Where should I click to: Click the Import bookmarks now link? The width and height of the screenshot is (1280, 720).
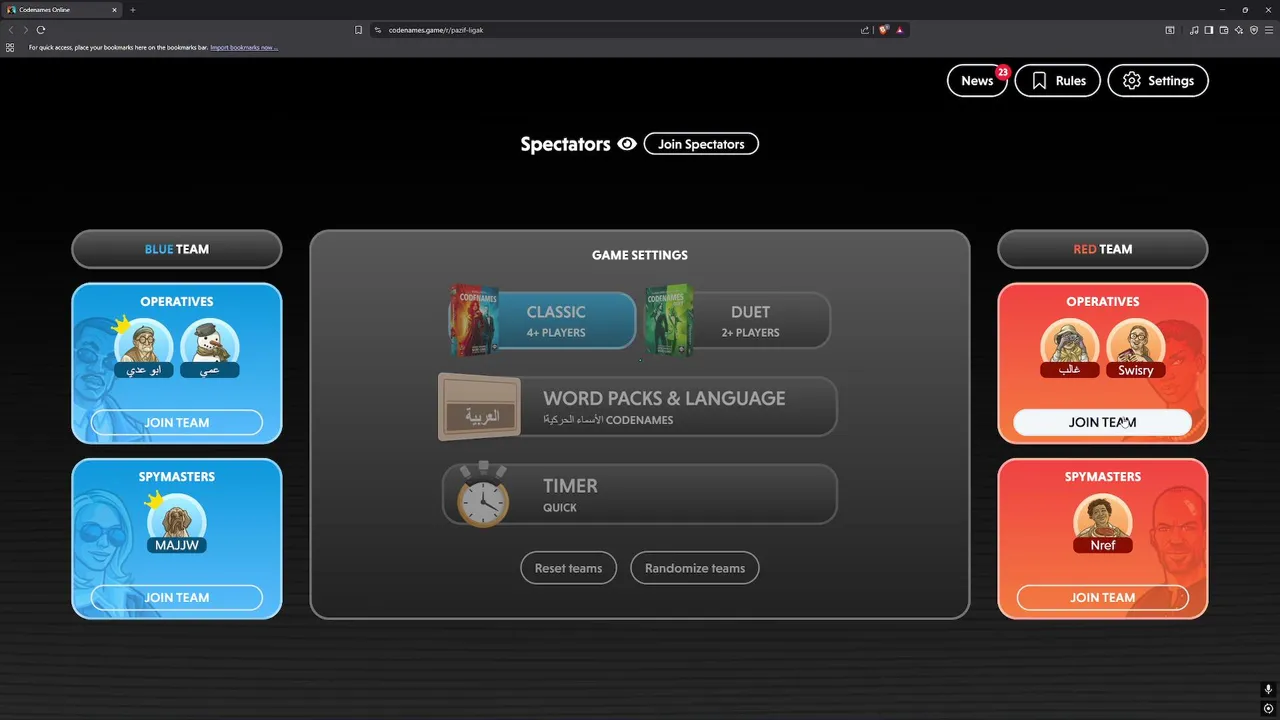(244, 47)
